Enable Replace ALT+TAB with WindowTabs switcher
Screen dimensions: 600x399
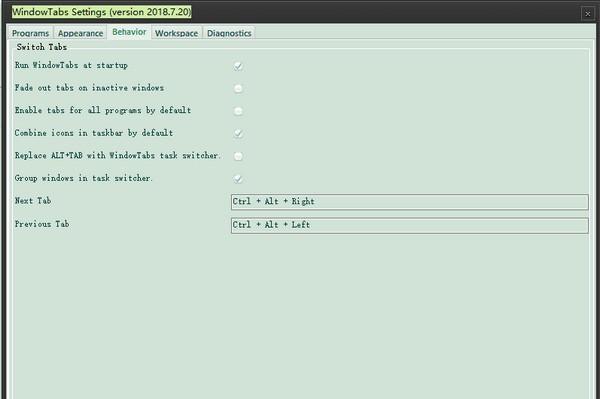(x=238, y=156)
